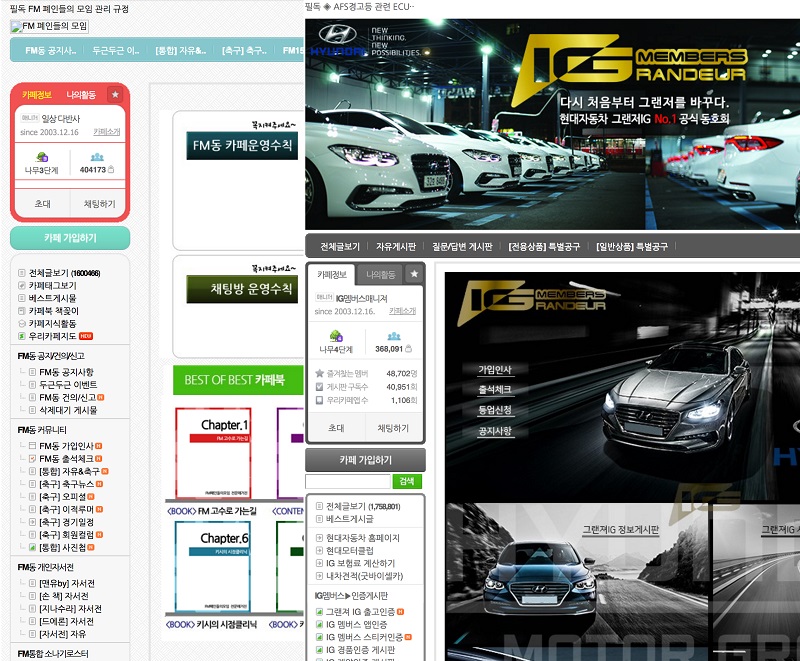Open the 카페소개 link in the Grandeur cafe
The image size is (800, 661).
pos(403,311)
